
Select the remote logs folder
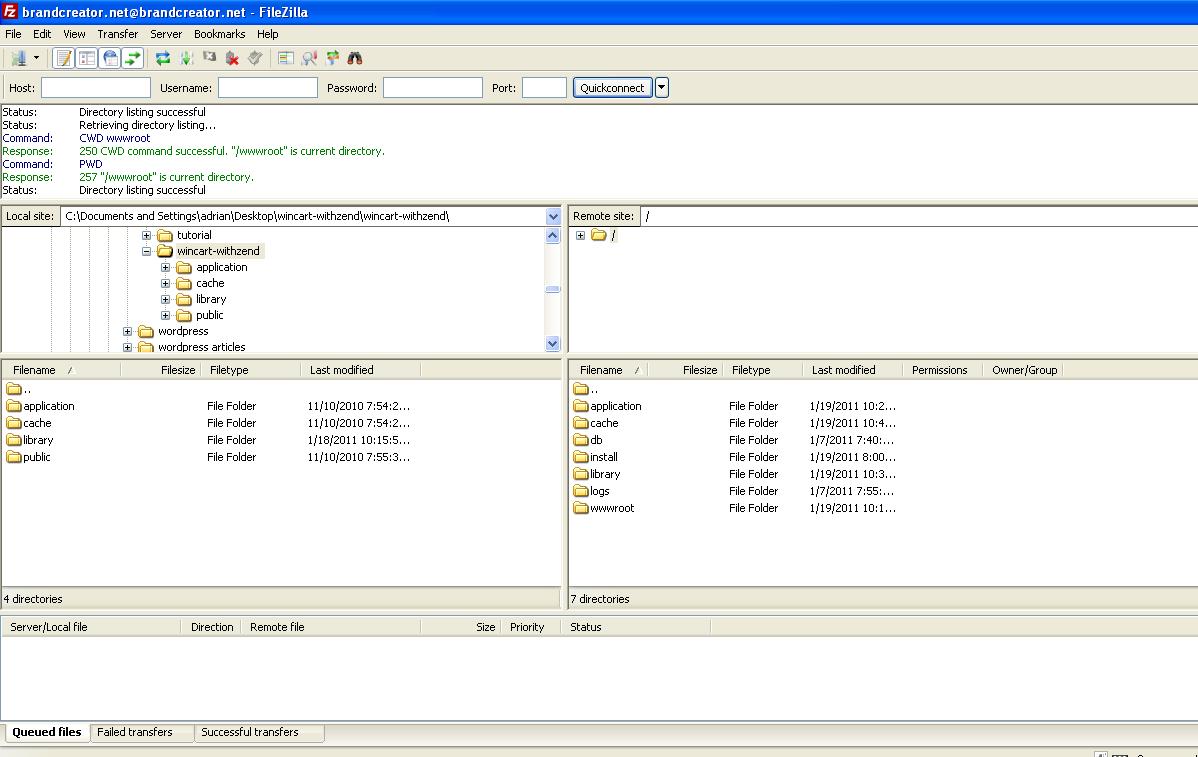click(591, 491)
